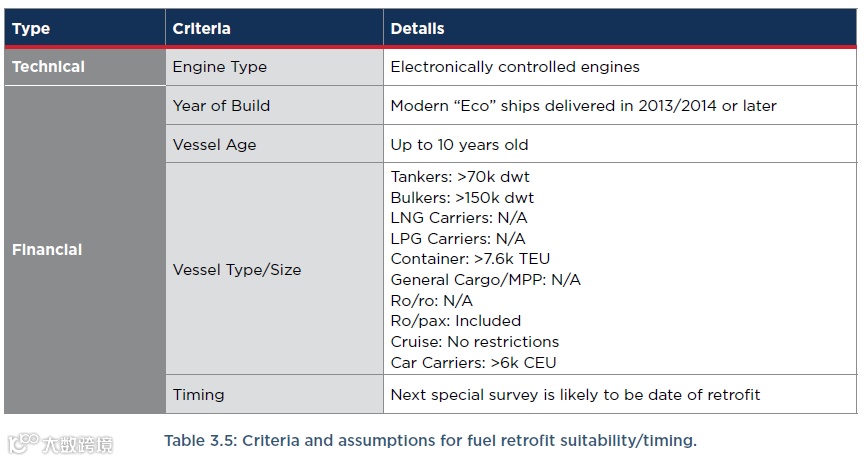864x461 pixels.
Task: Select the 'Vessel Age' criteria cell
Action: pyautogui.click(x=214, y=144)
